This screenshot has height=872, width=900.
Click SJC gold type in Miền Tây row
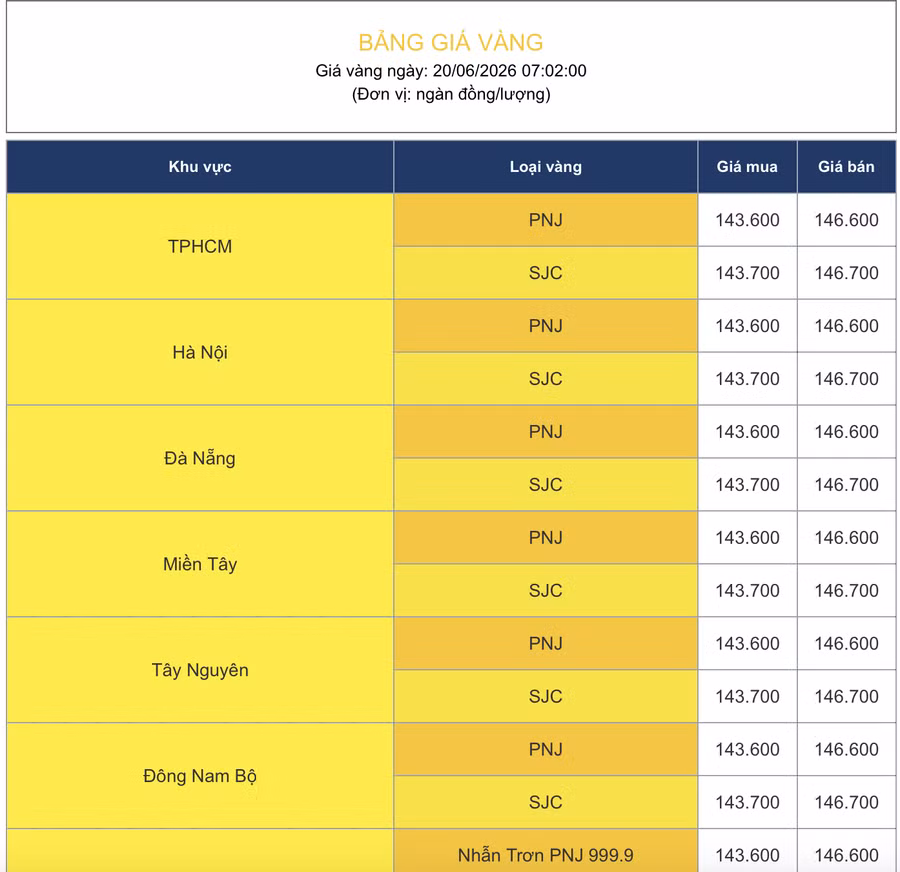point(545,590)
